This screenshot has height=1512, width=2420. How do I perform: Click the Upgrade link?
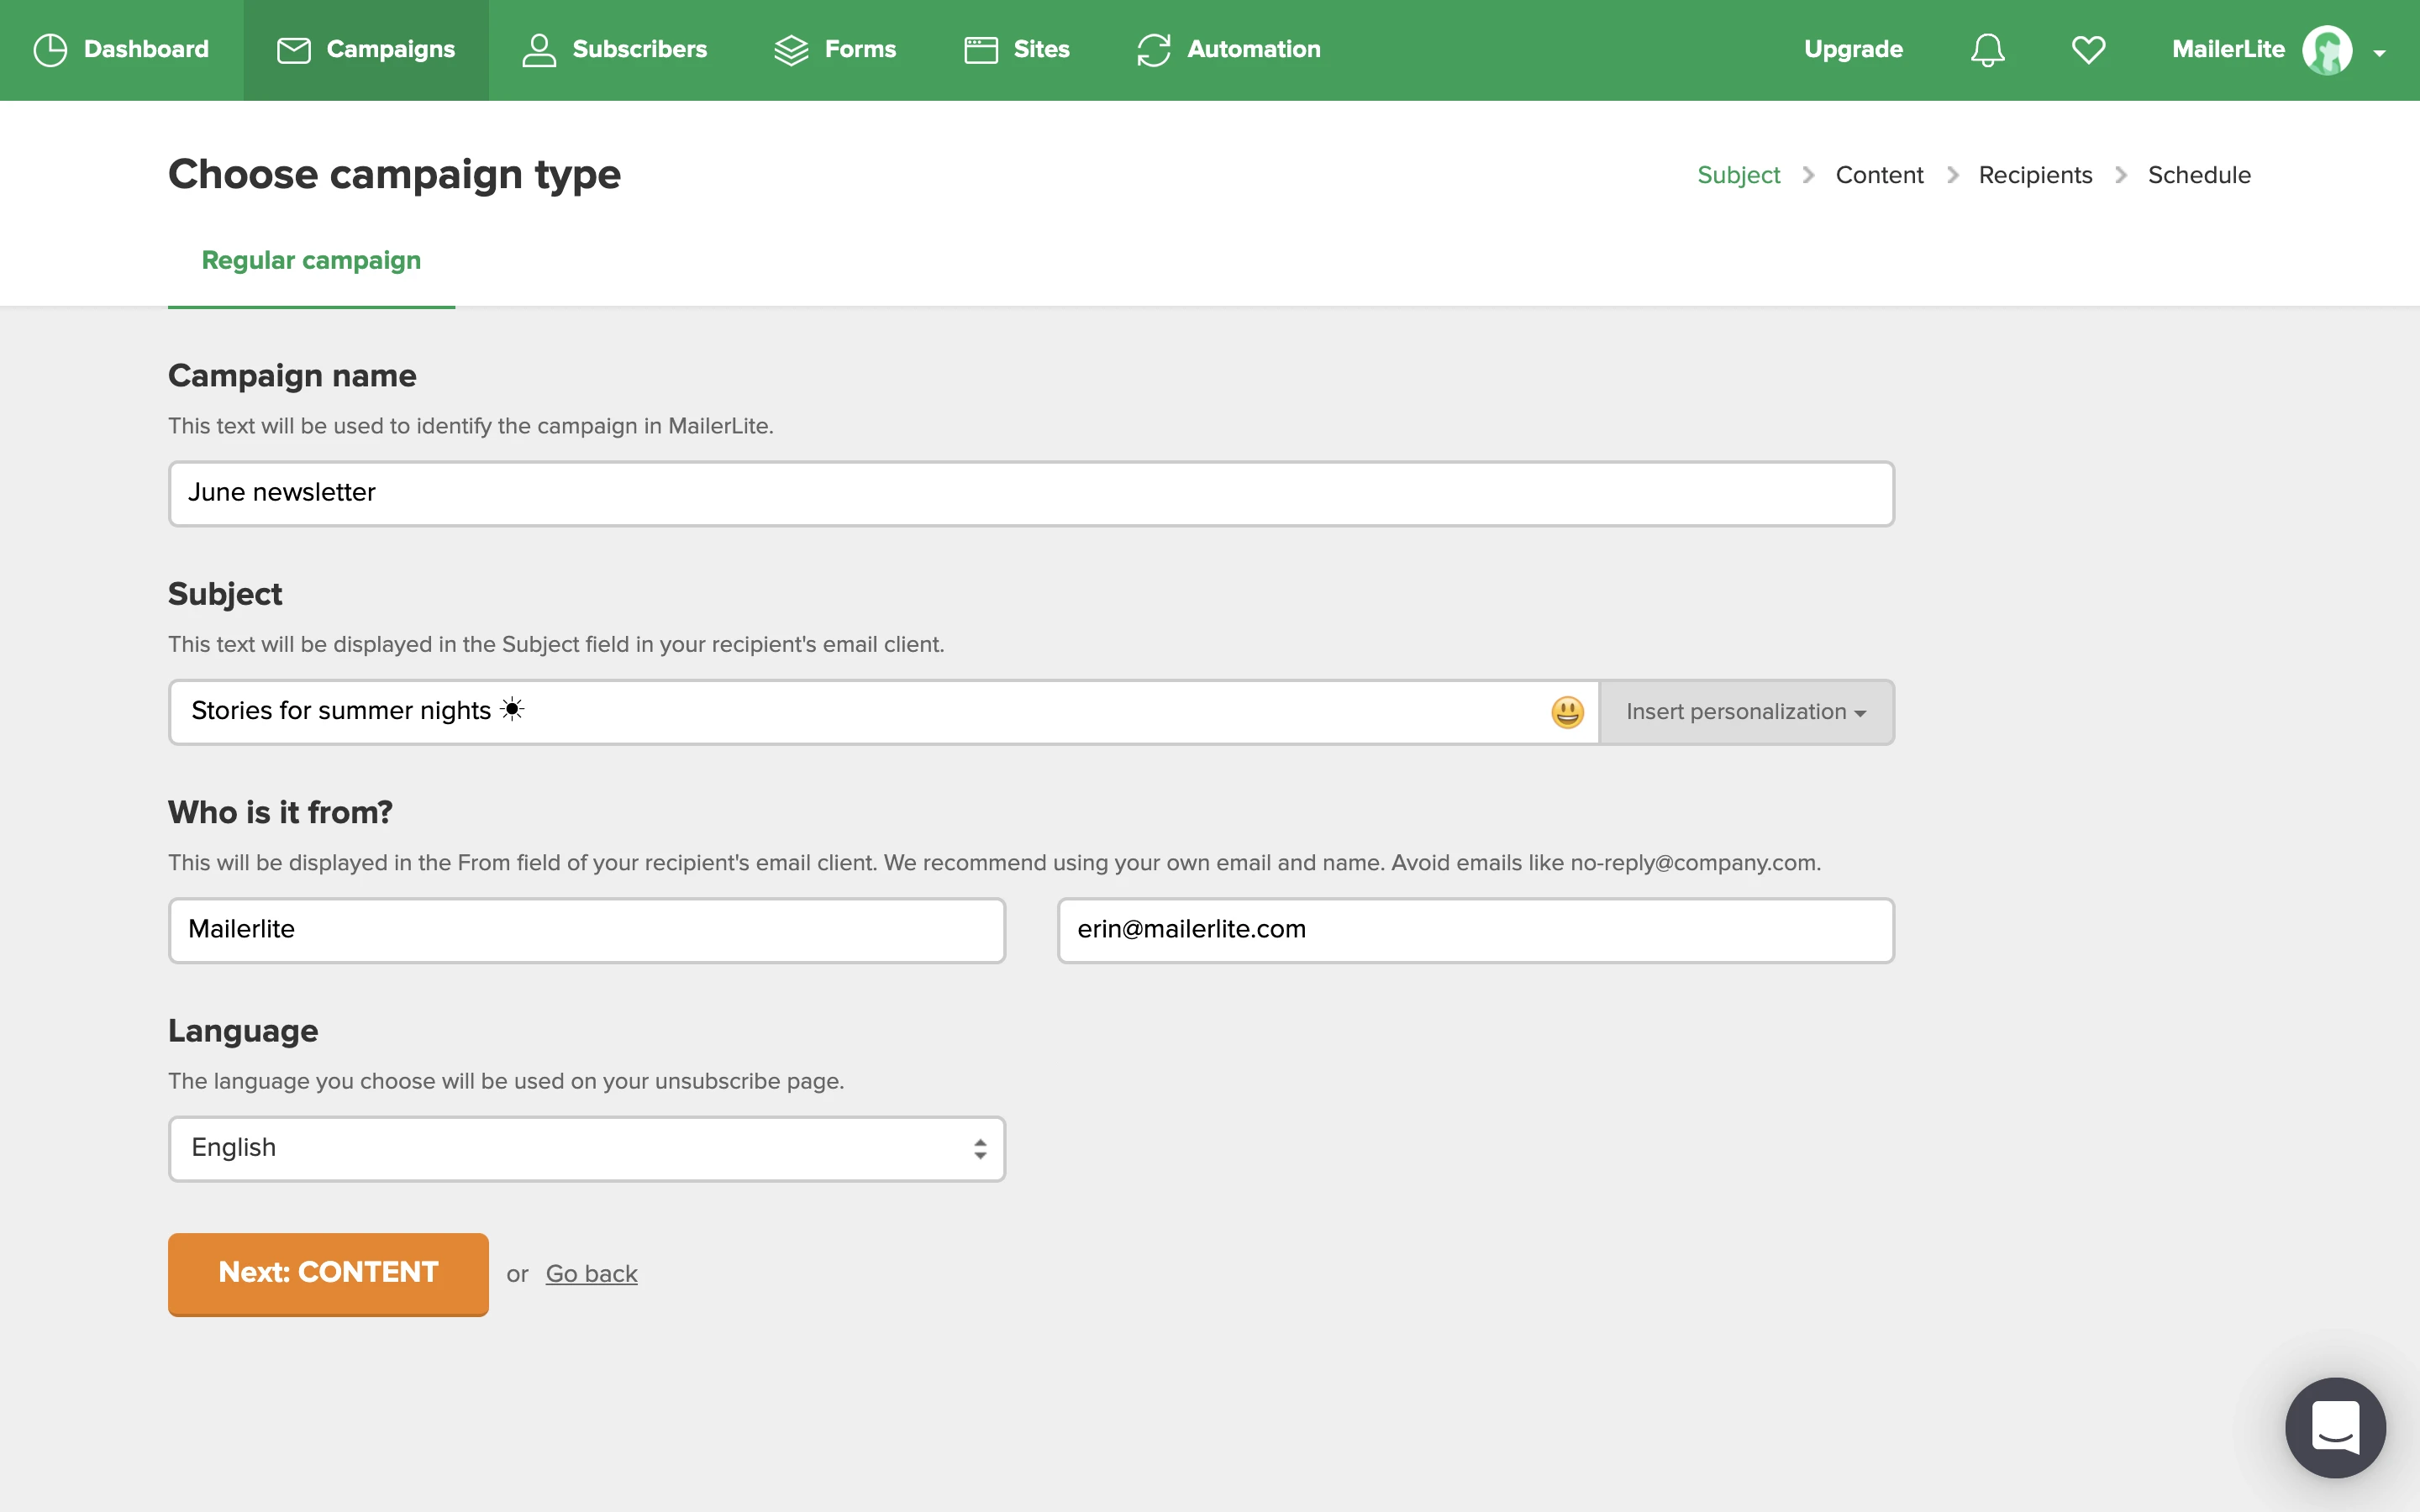pyautogui.click(x=1852, y=50)
